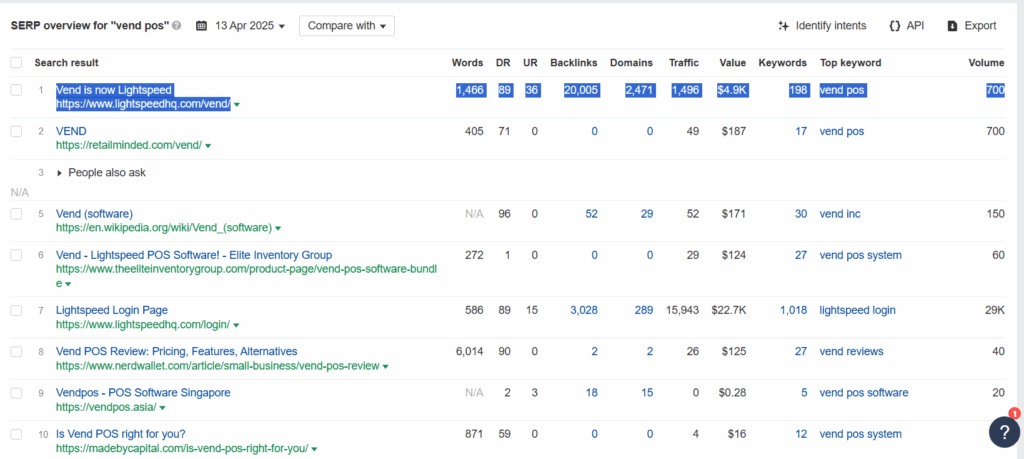Open the arrow menu beside madebycapital.com URL
The height and width of the screenshot is (459, 1024).
(x=314, y=449)
